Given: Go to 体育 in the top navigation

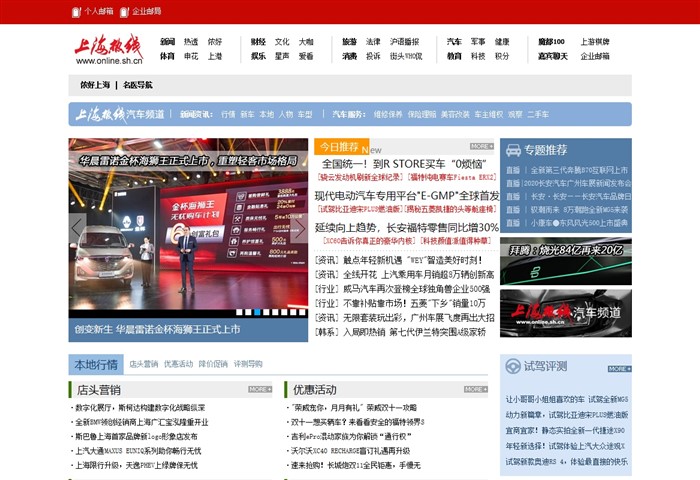Looking at the screenshot, I should 167,56.
